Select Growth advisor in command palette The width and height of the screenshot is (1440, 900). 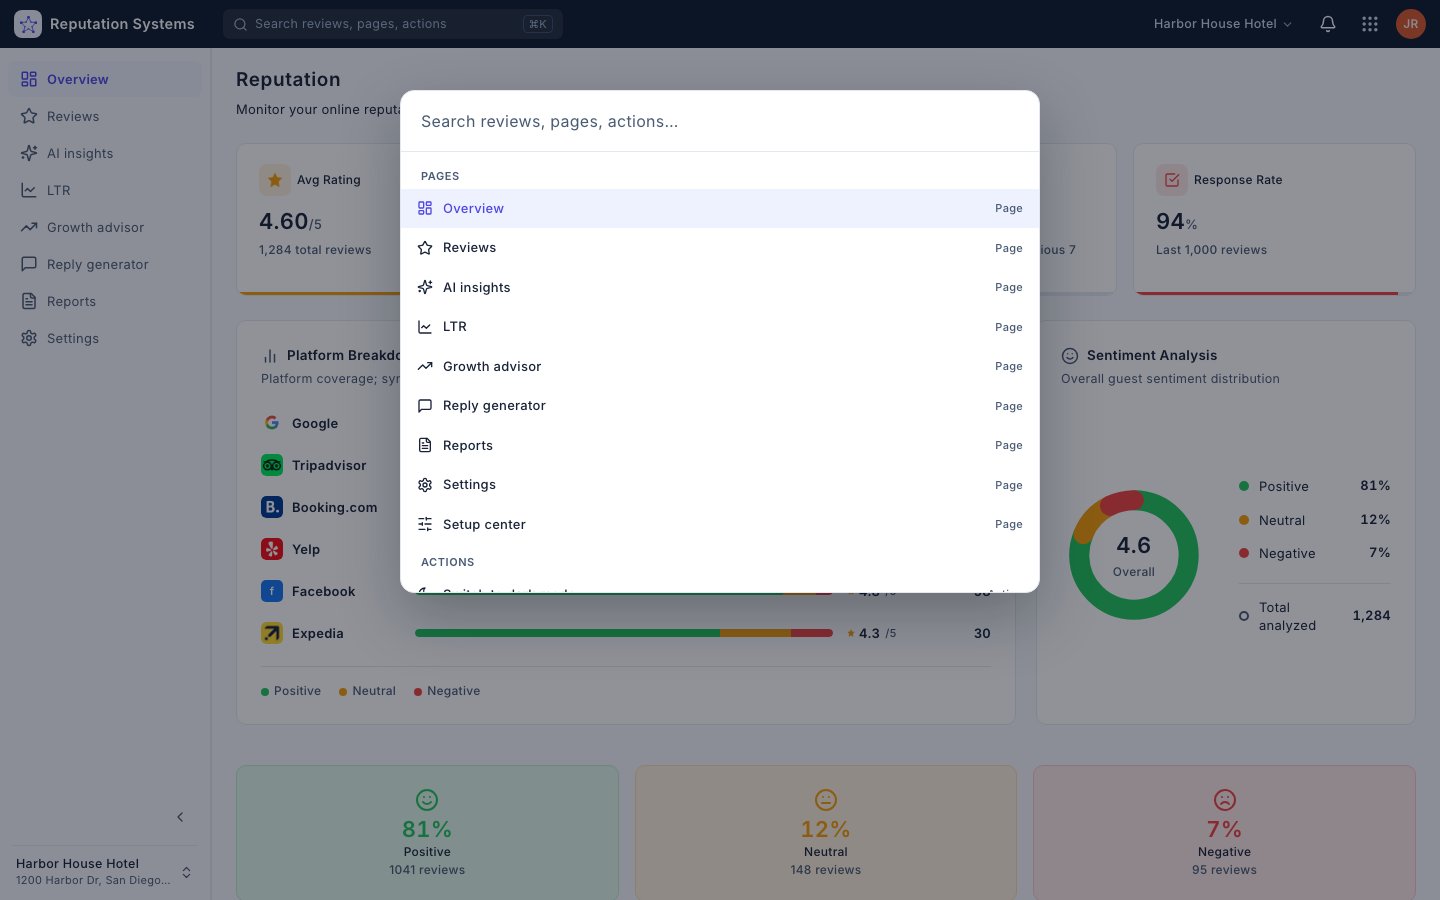click(720, 366)
